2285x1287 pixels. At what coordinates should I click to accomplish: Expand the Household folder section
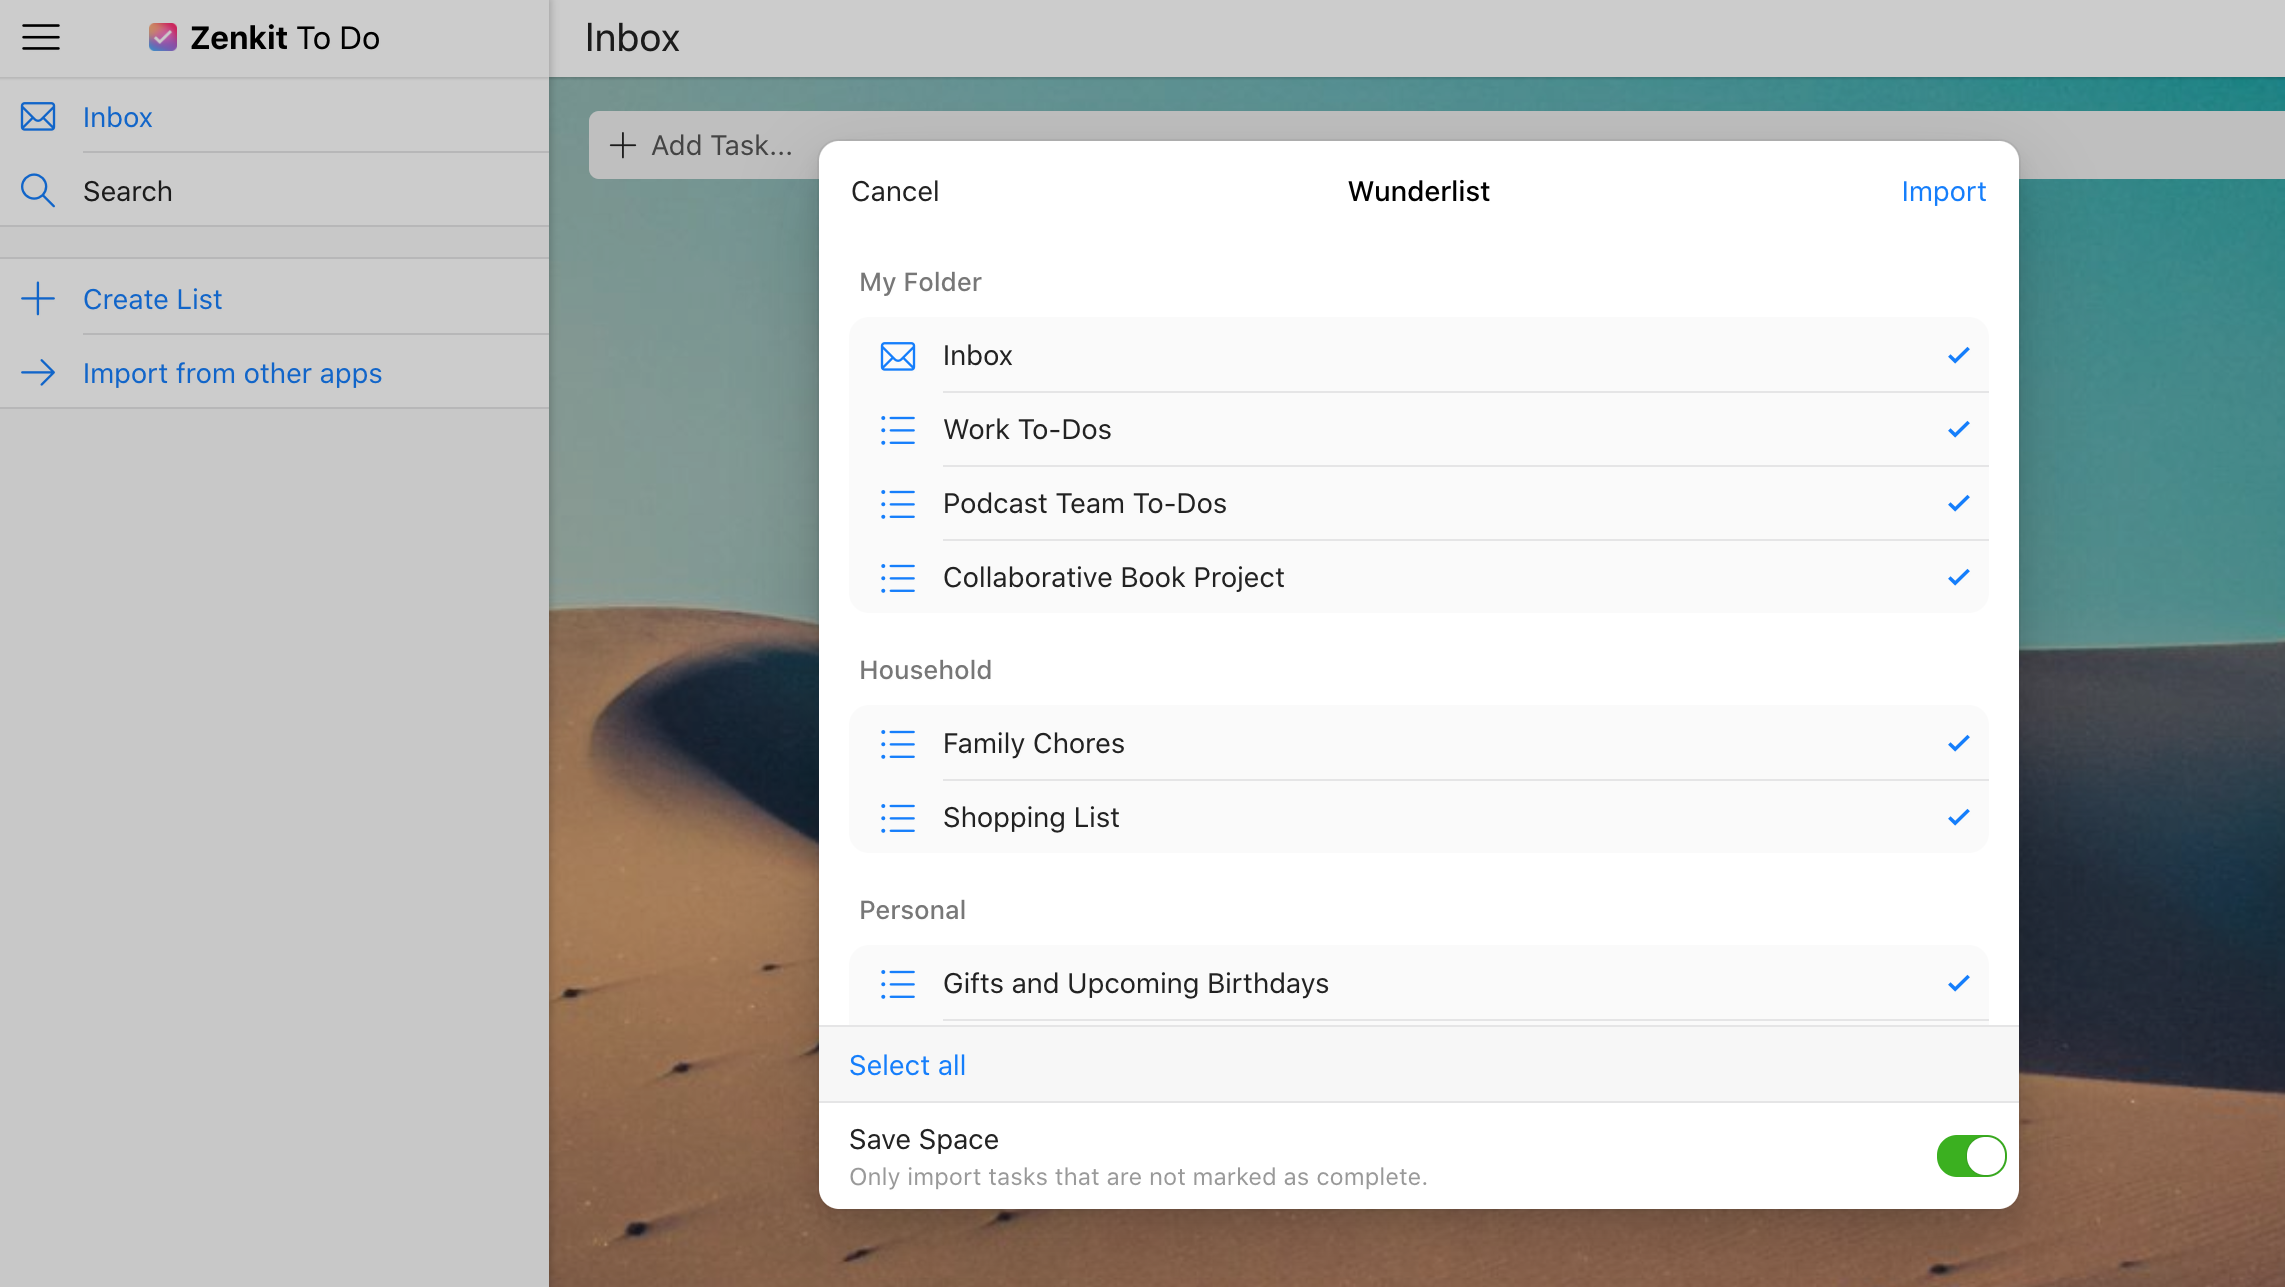(926, 670)
